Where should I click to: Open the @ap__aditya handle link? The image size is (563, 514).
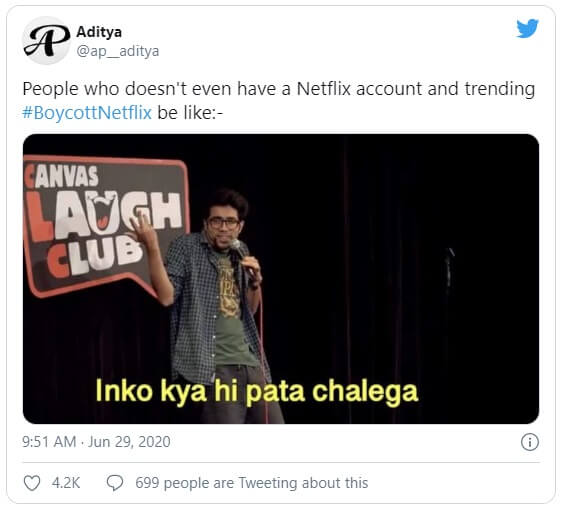tap(117, 51)
